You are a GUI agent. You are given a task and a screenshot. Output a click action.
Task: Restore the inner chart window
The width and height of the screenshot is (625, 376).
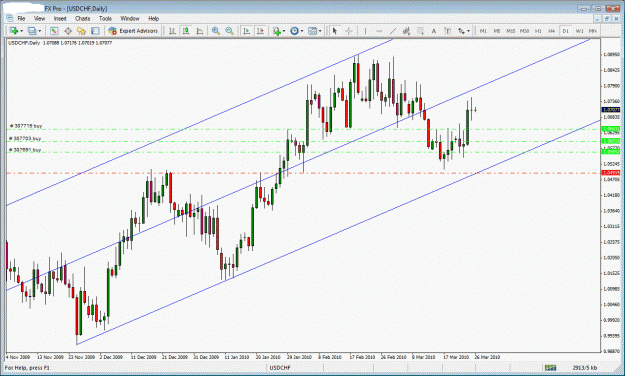tap(606, 18)
